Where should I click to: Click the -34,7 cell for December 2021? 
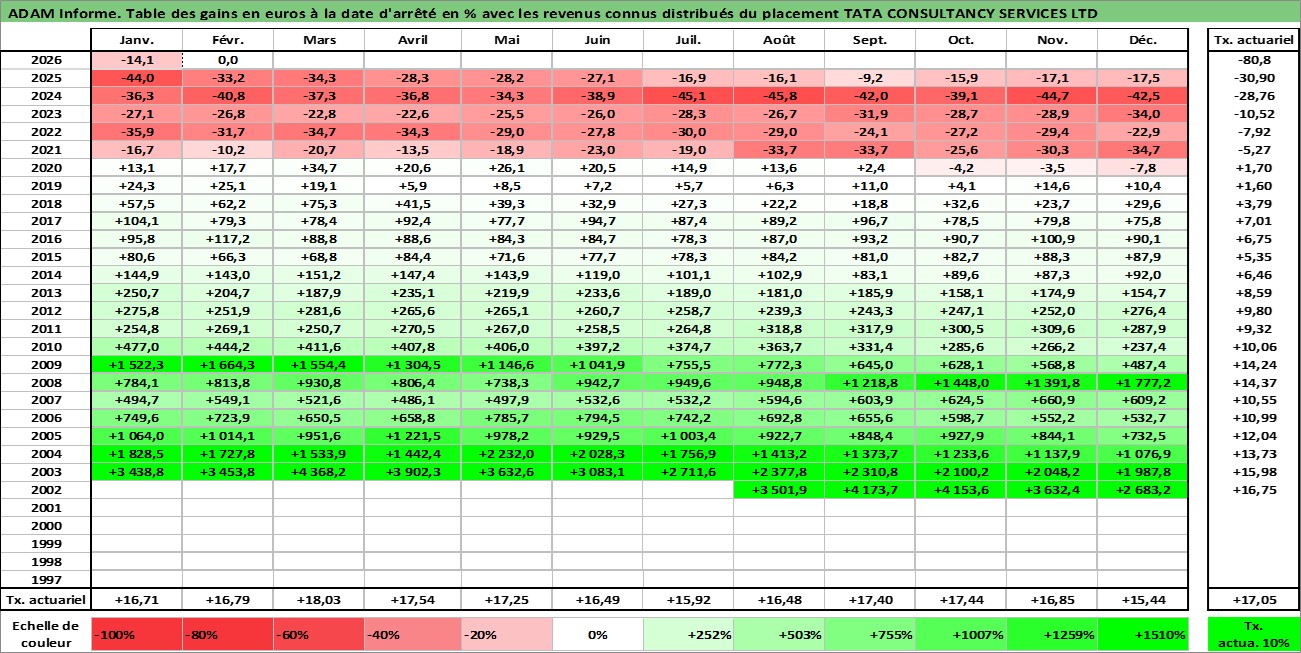click(x=1143, y=150)
